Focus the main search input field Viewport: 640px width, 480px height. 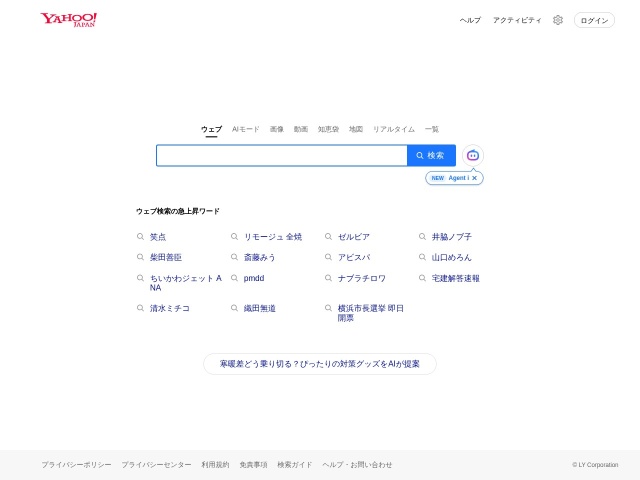282,156
